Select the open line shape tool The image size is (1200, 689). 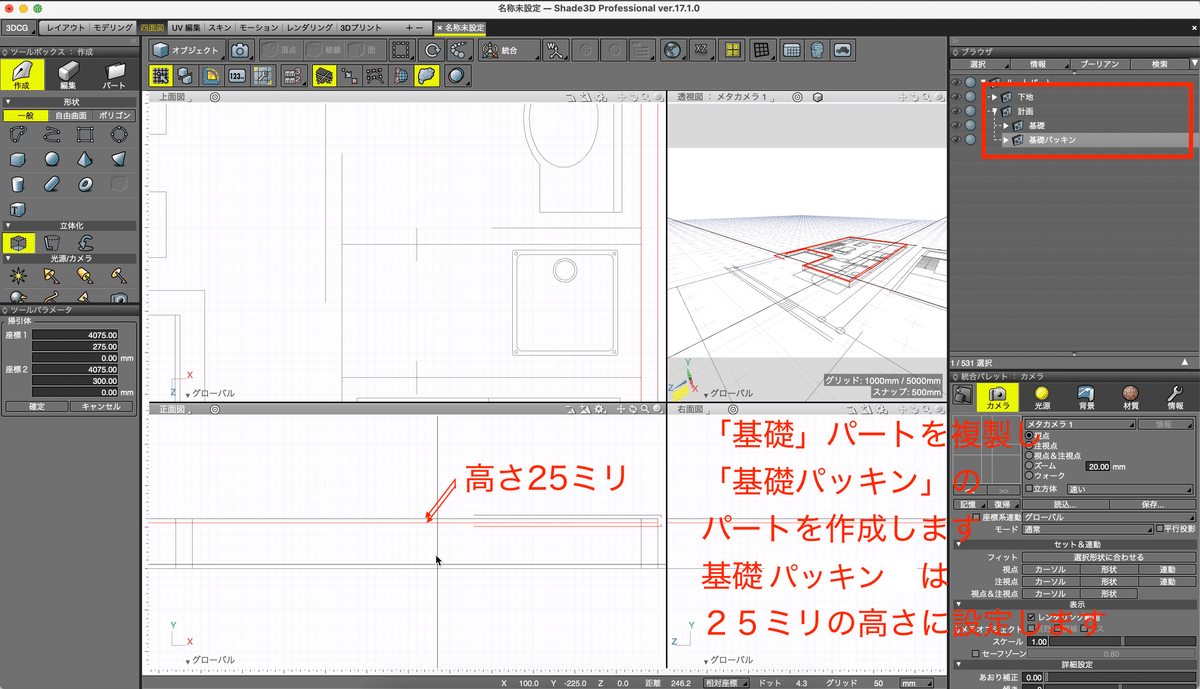coord(52,134)
